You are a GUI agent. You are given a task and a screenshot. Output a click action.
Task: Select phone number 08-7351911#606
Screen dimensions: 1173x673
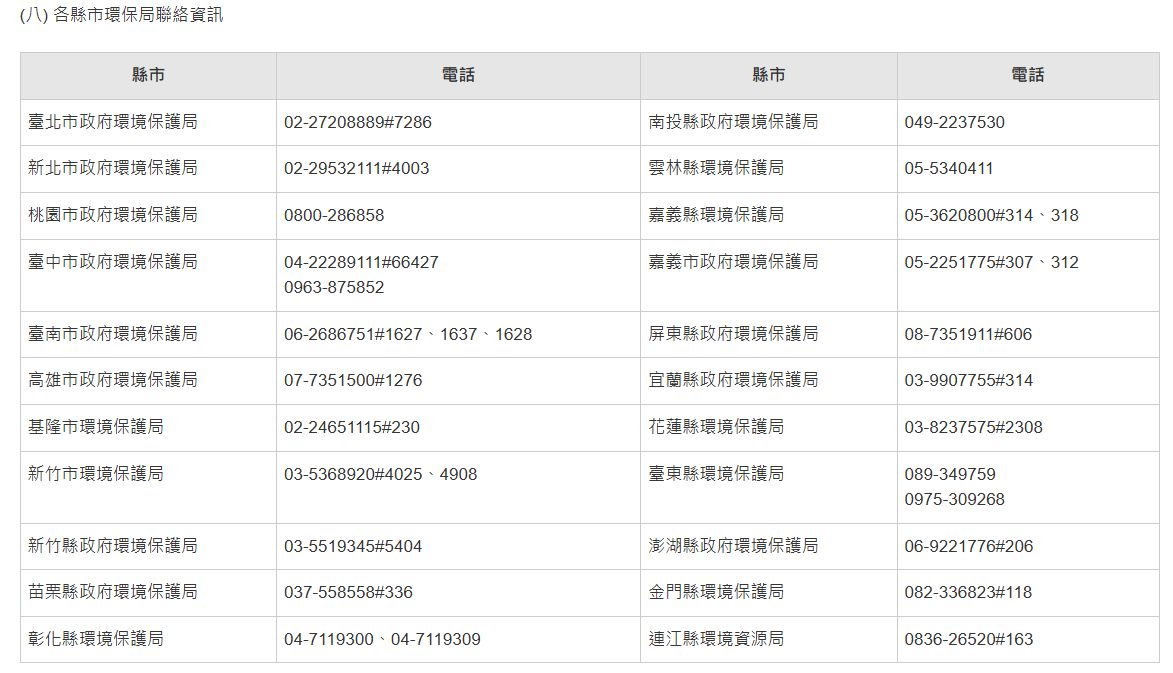(x=968, y=334)
